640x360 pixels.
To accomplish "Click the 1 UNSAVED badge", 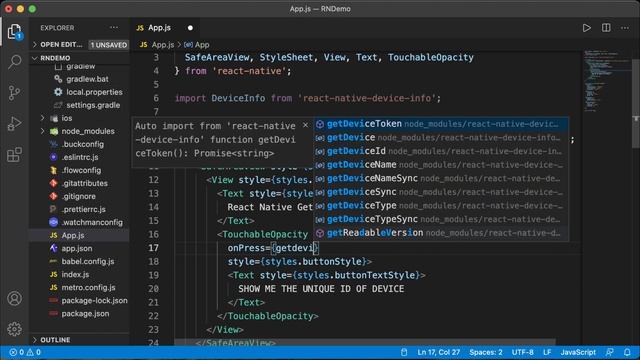I will [x=109, y=45].
